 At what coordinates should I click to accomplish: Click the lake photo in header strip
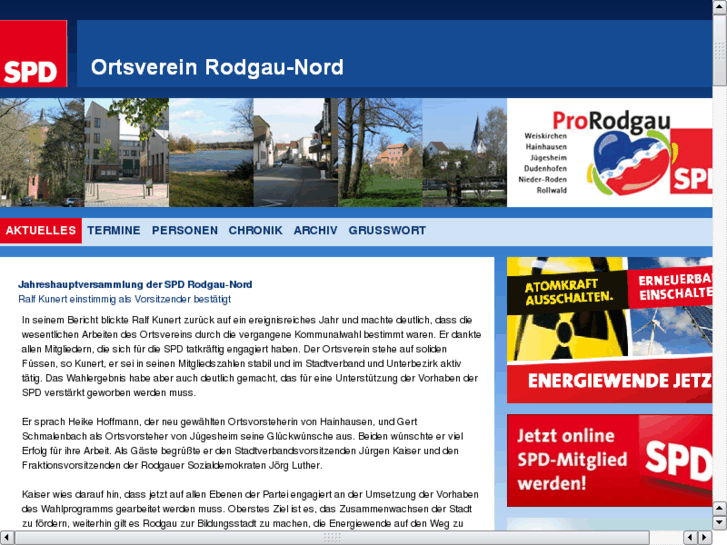coord(211,153)
